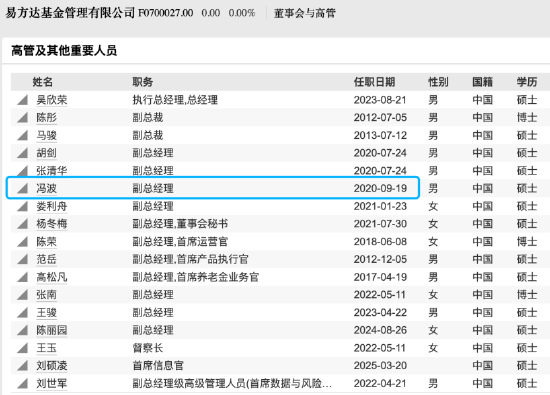The width and height of the screenshot is (550, 395).
Task: Click 高管及其他重要人员 section title
Action: (x=64, y=51)
